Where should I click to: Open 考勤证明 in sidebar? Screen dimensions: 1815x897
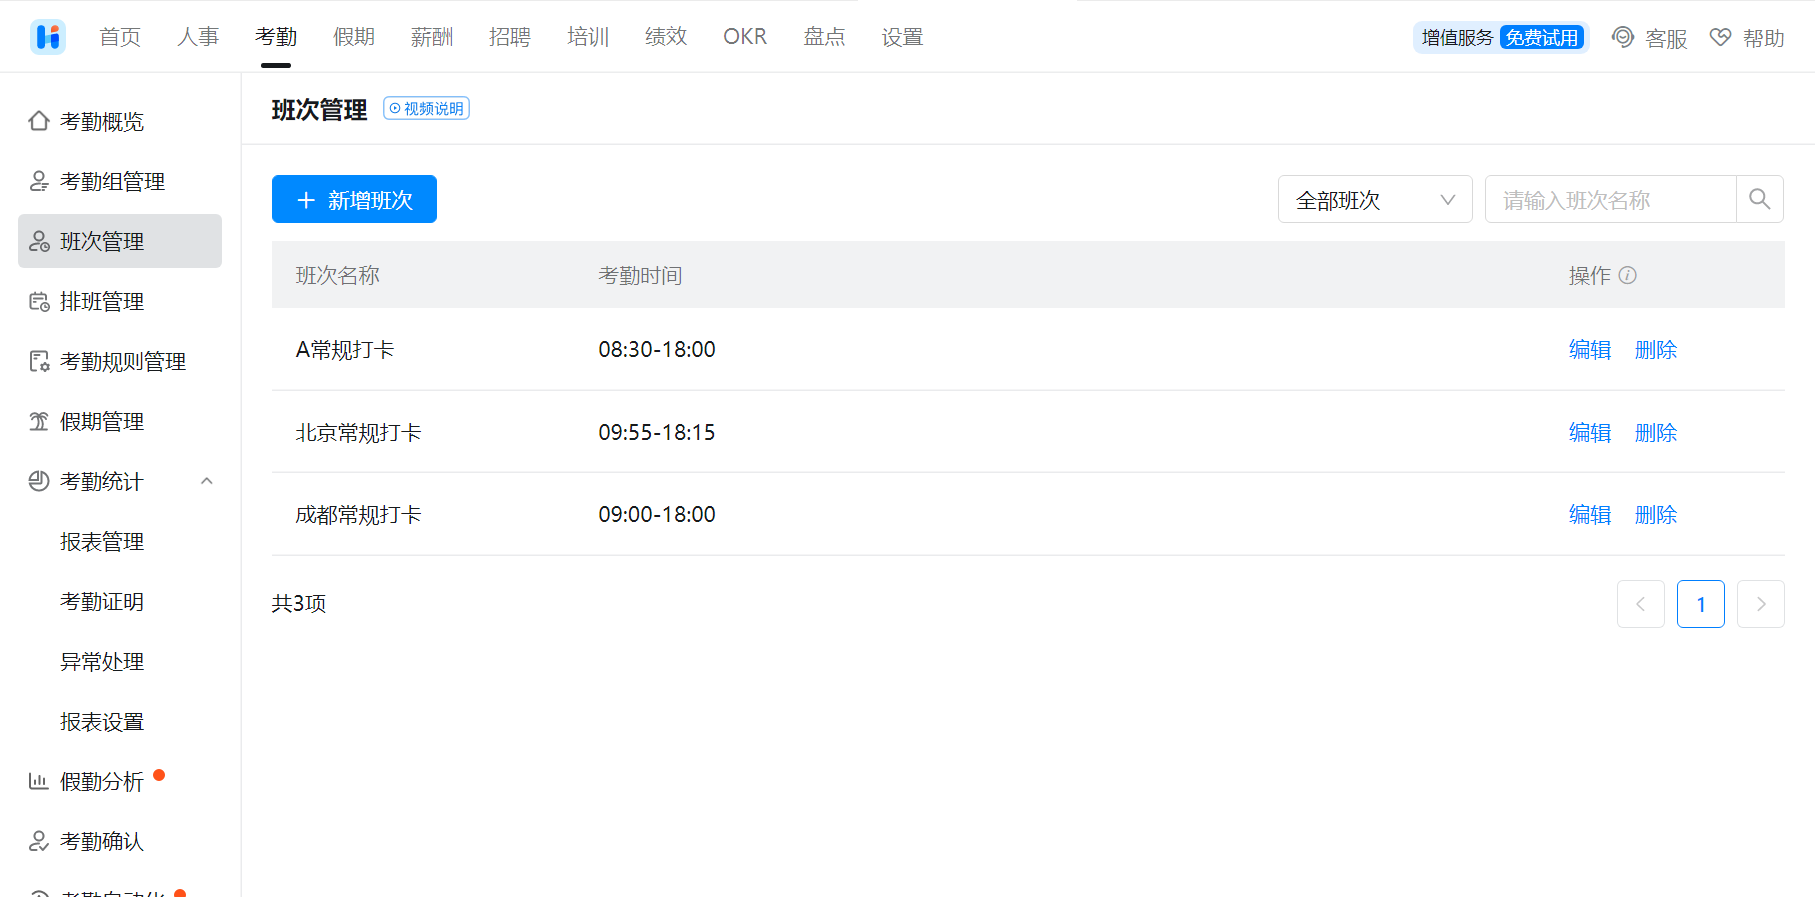[102, 601]
